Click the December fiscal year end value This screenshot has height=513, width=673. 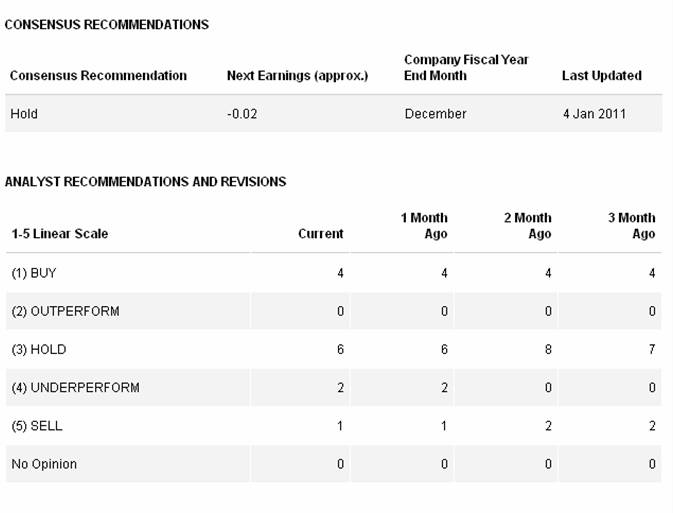435,114
